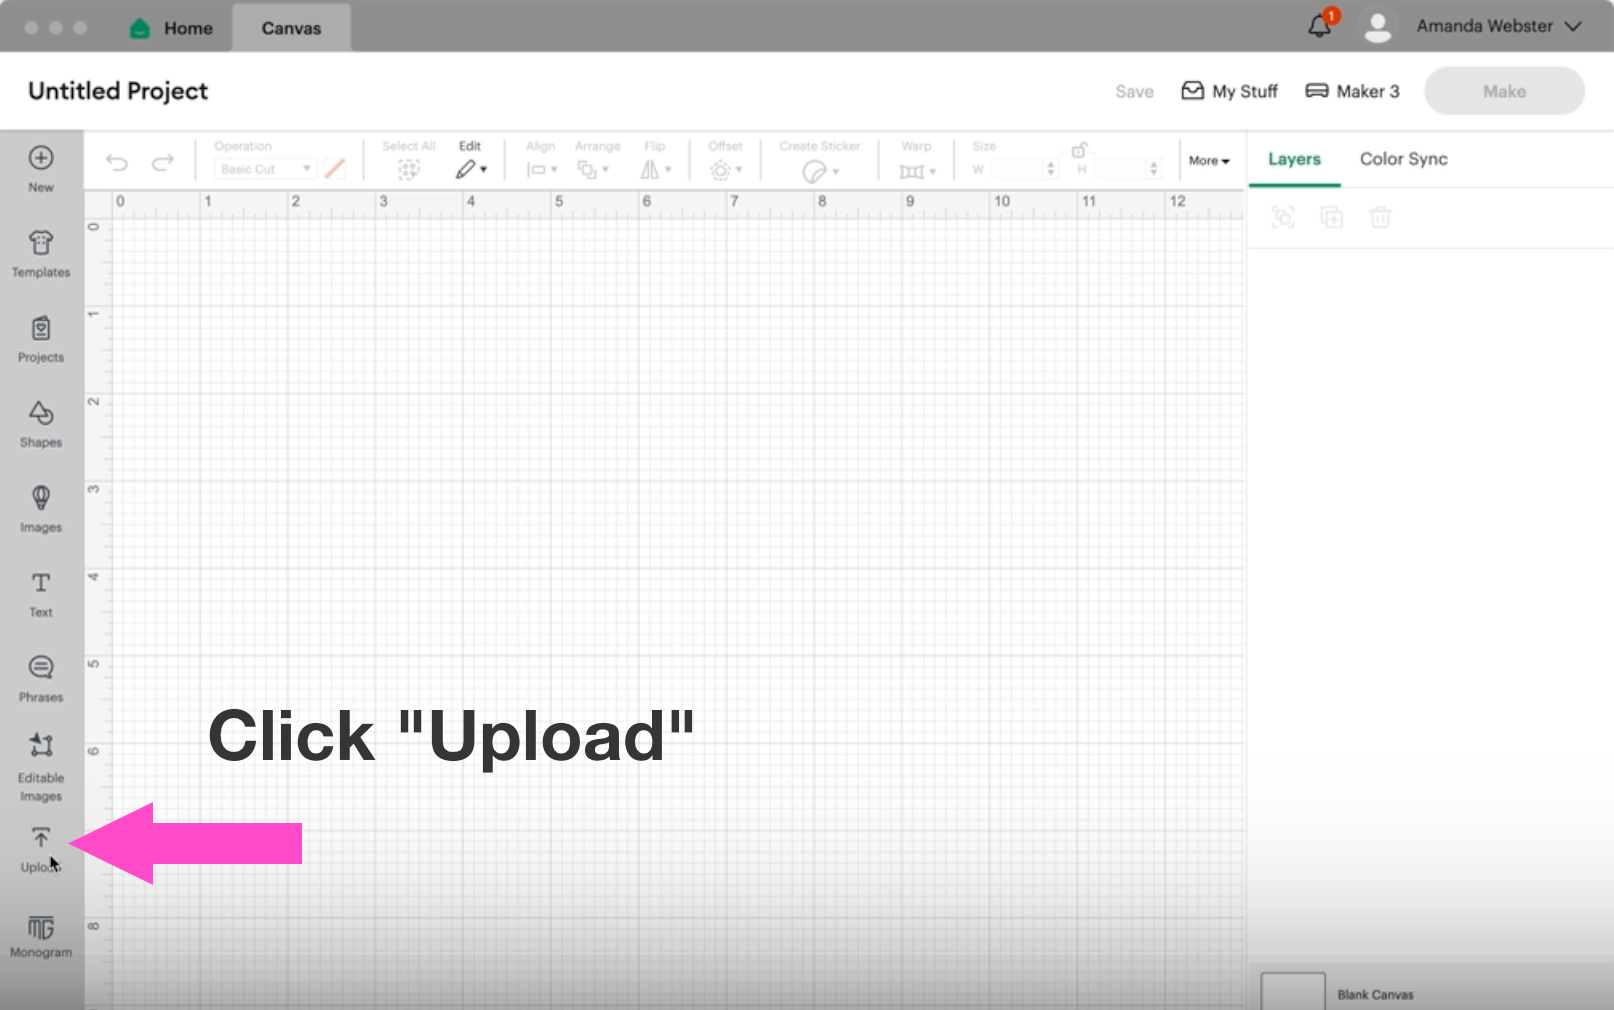Viewport: 1614px width, 1010px height.
Task: Expand the More toolbar dropdown
Action: click(1209, 160)
